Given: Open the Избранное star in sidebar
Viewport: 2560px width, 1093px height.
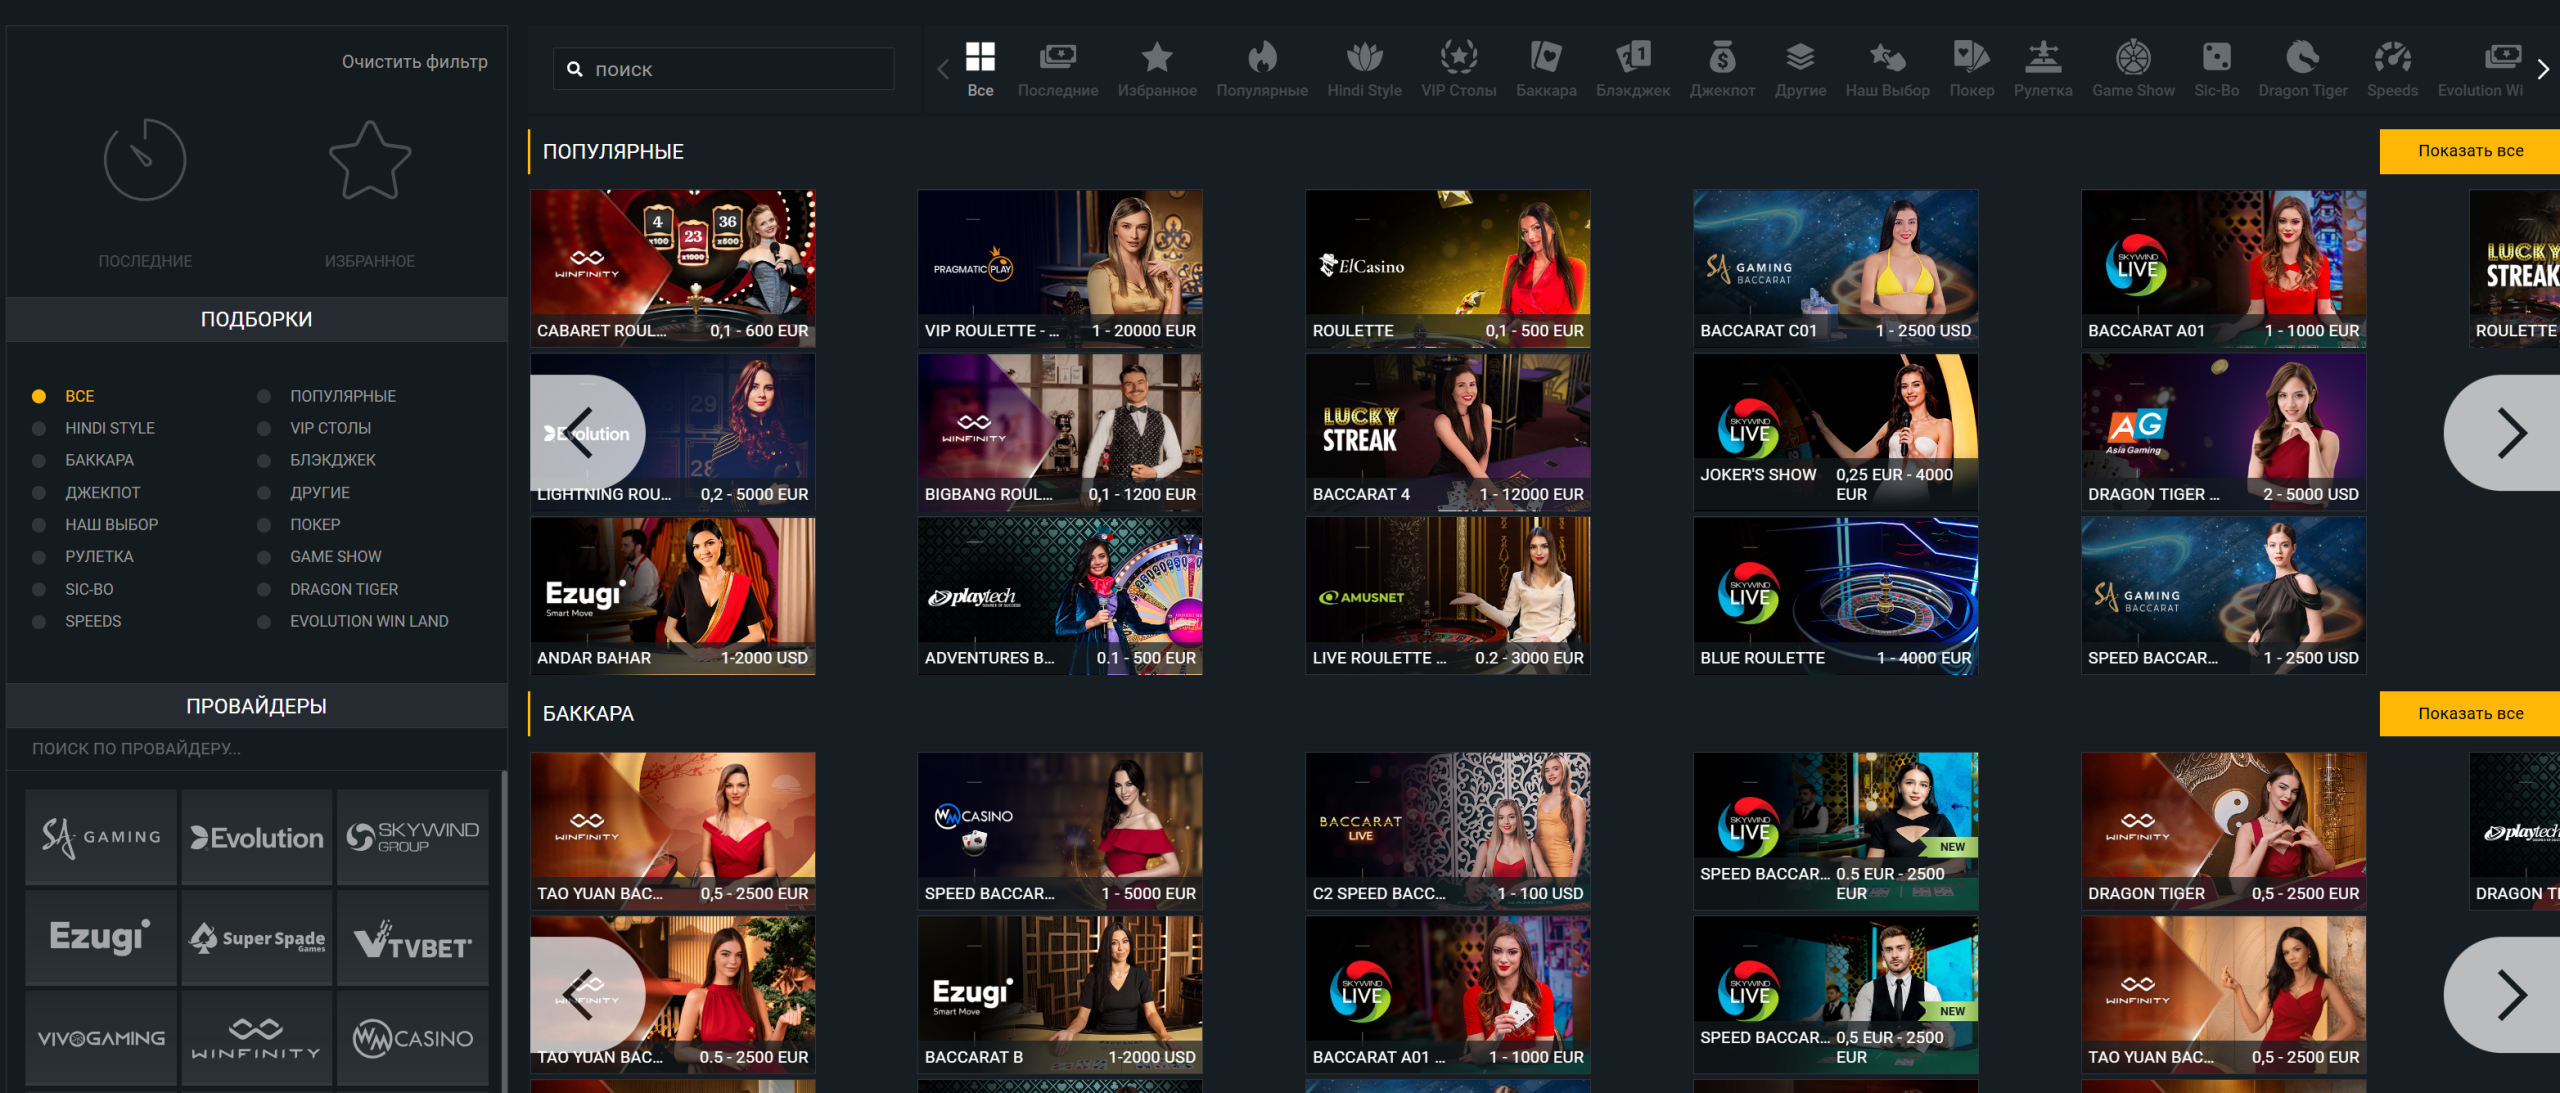Looking at the screenshot, I should (x=370, y=160).
